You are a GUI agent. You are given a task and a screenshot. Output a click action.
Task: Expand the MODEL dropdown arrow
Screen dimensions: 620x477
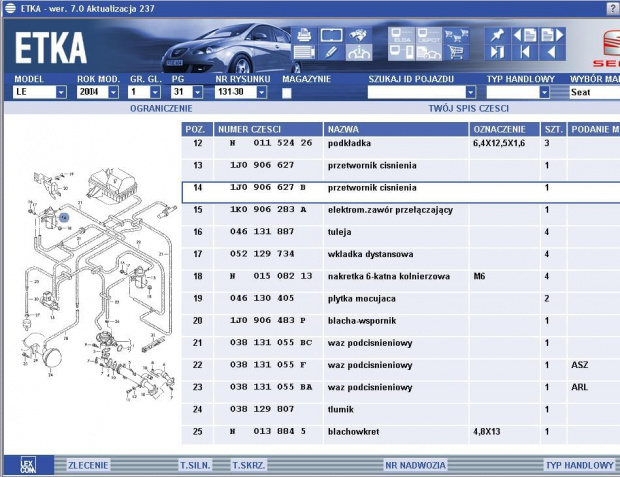pyautogui.click(x=61, y=93)
